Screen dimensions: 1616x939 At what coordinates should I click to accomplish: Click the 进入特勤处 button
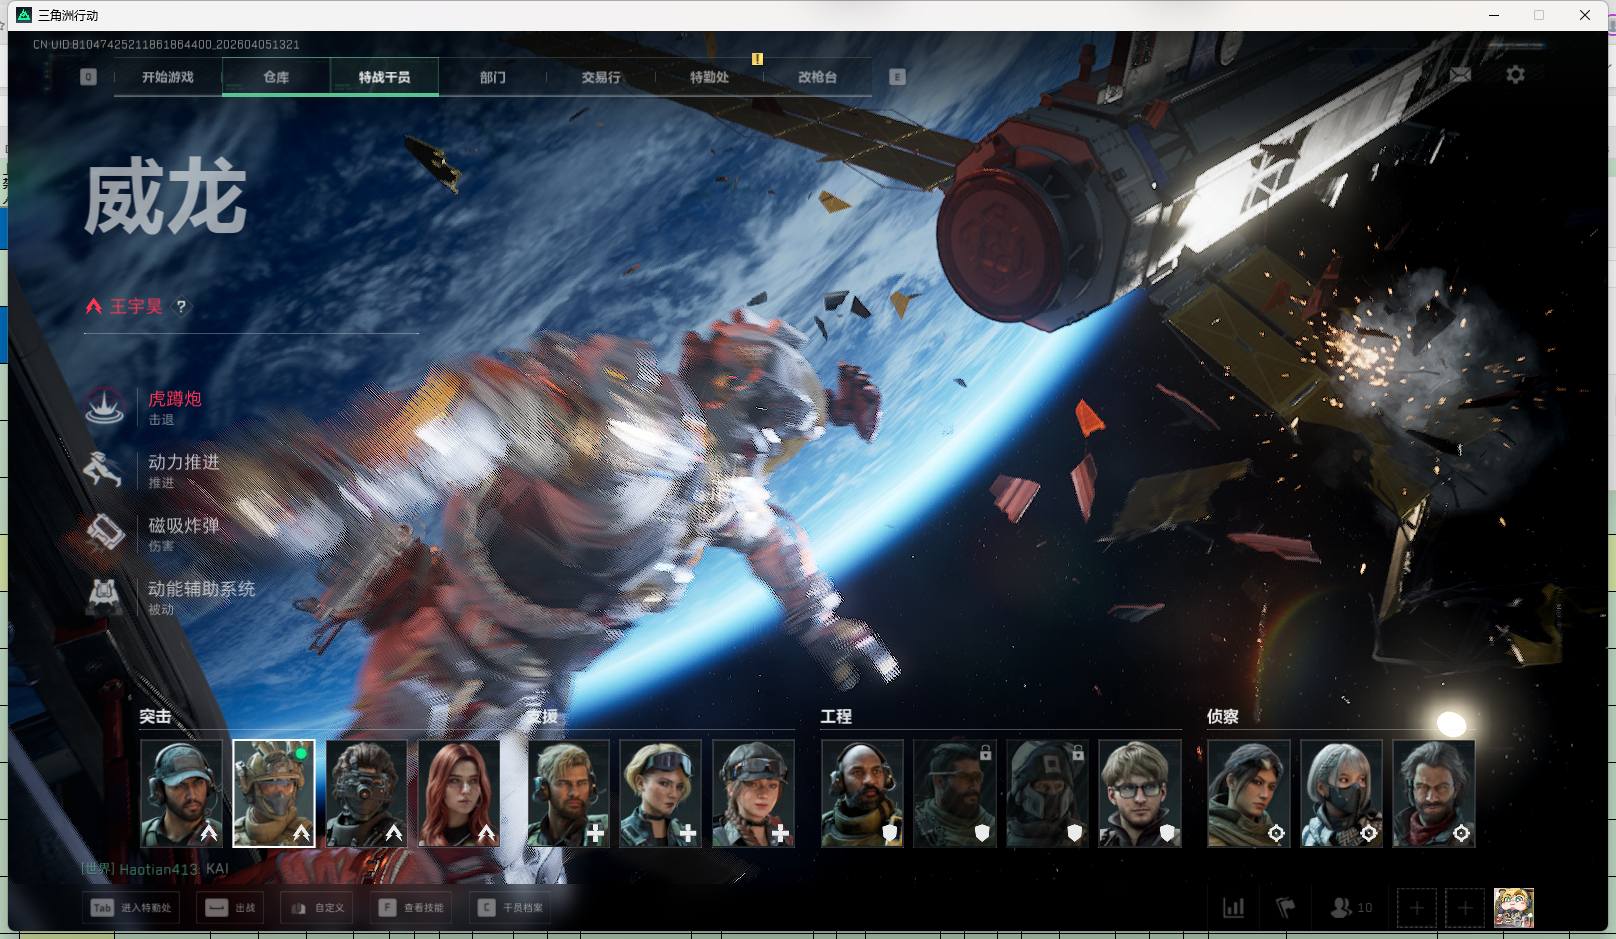point(131,908)
